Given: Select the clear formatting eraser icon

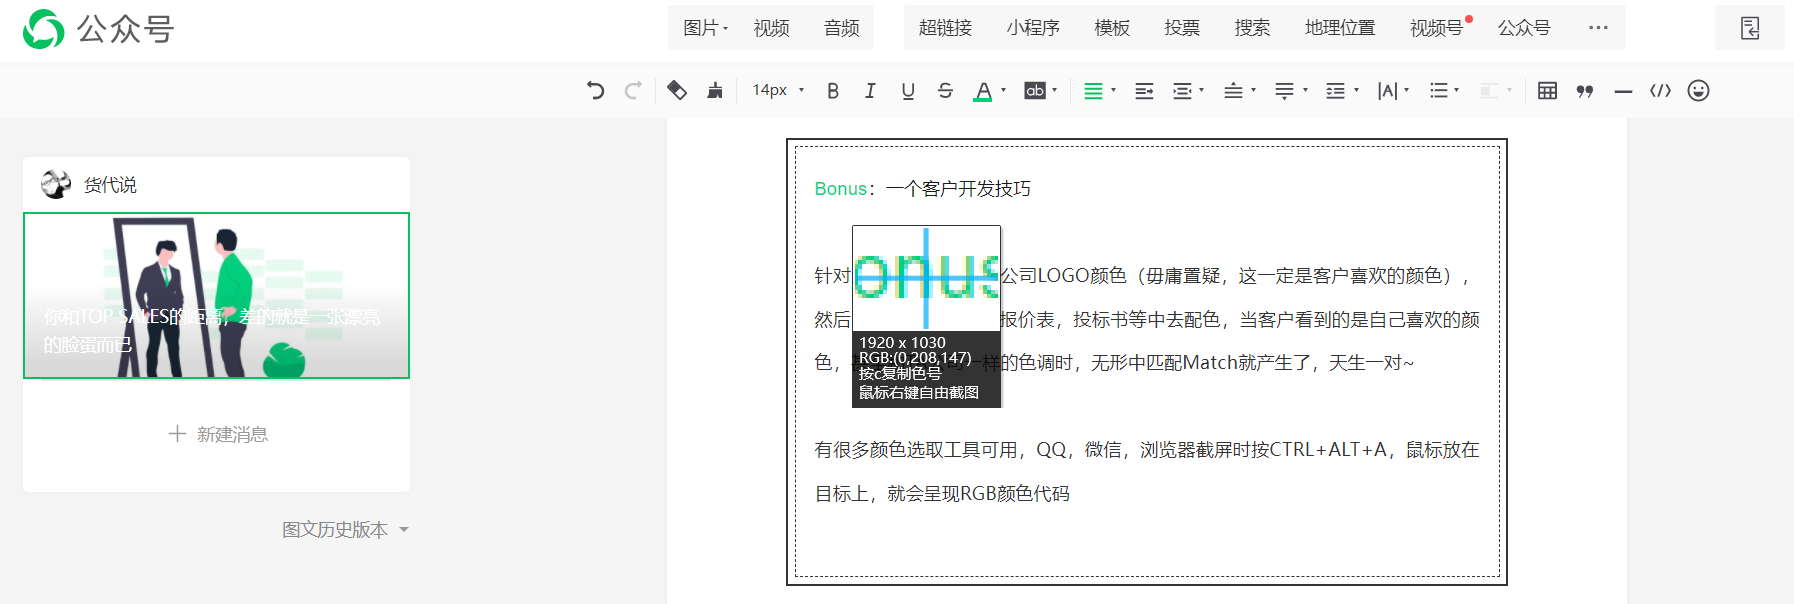Looking at the screenshot, I should tap(677, 91).
